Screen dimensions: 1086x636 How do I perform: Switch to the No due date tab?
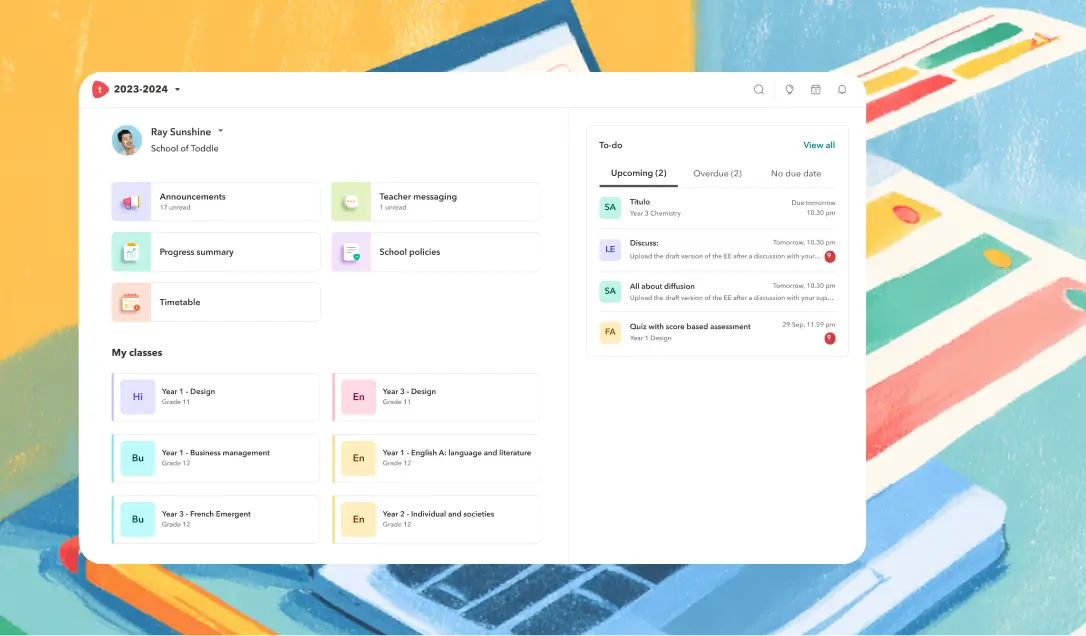click(x=796, y=173)
